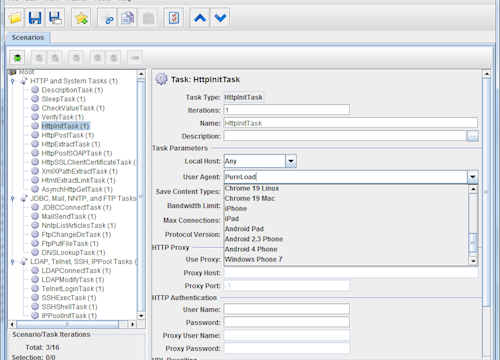Click the Save As floppy icon
Image resolution: width=500 pixels, height=360 pixels.
(55, 18)
